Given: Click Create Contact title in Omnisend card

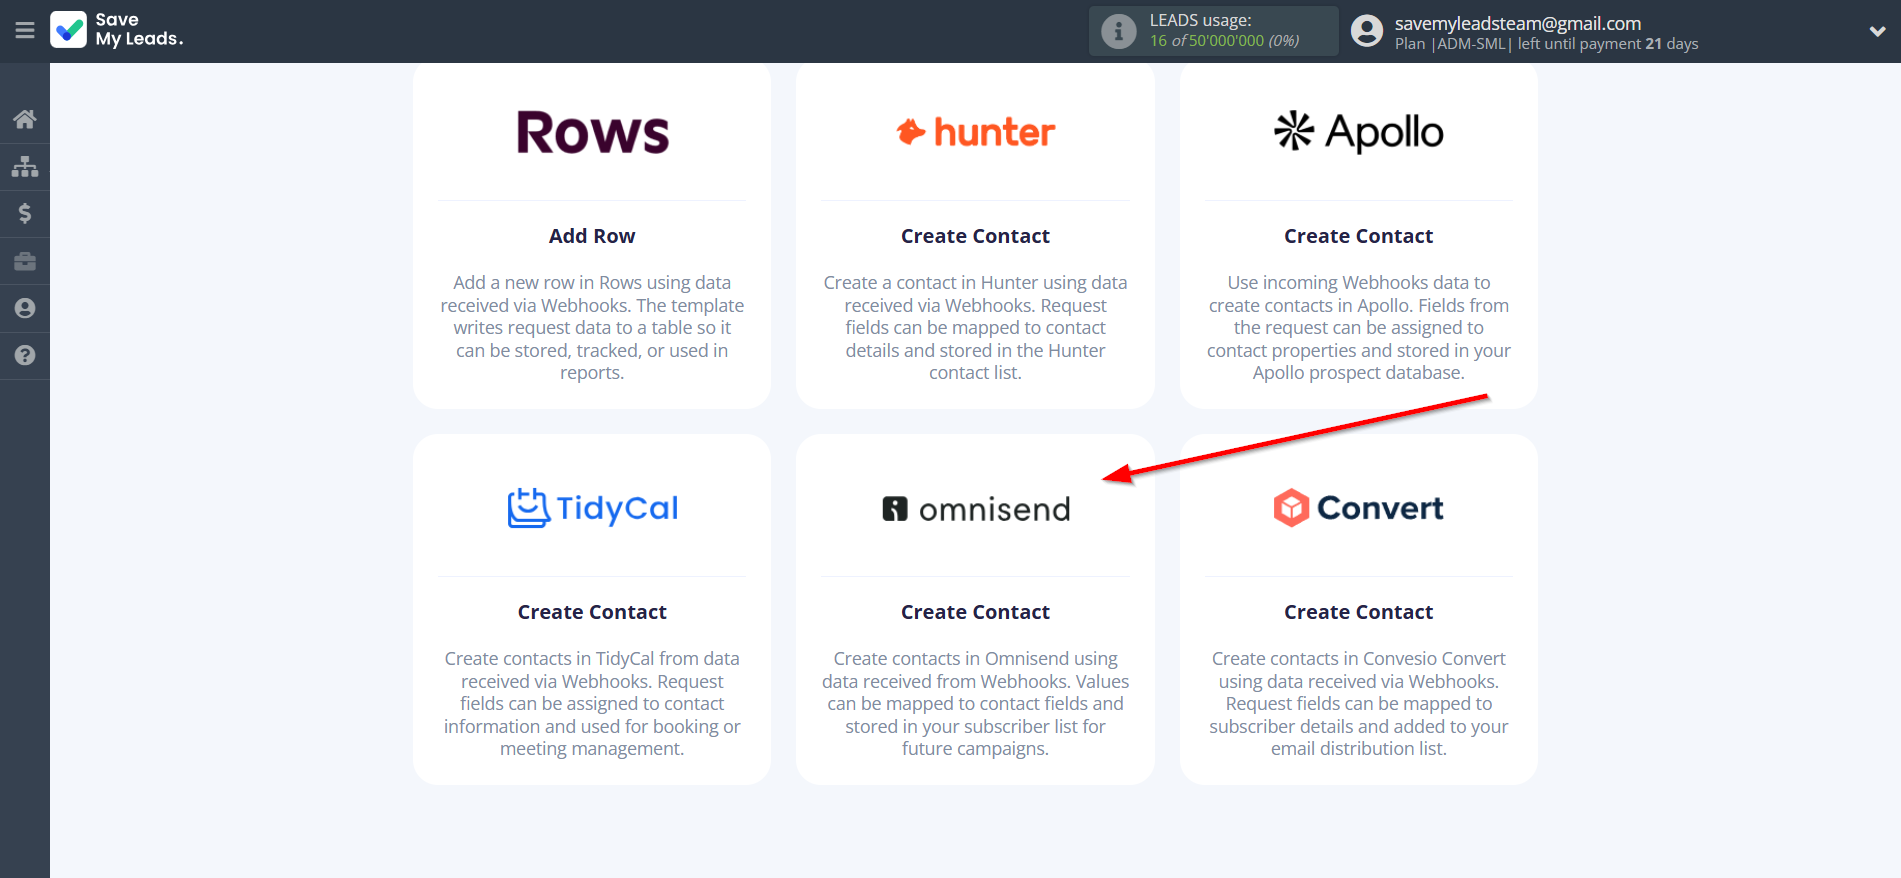Looking at the screenshot, I should pyautogui.click(x=975, y=612).
